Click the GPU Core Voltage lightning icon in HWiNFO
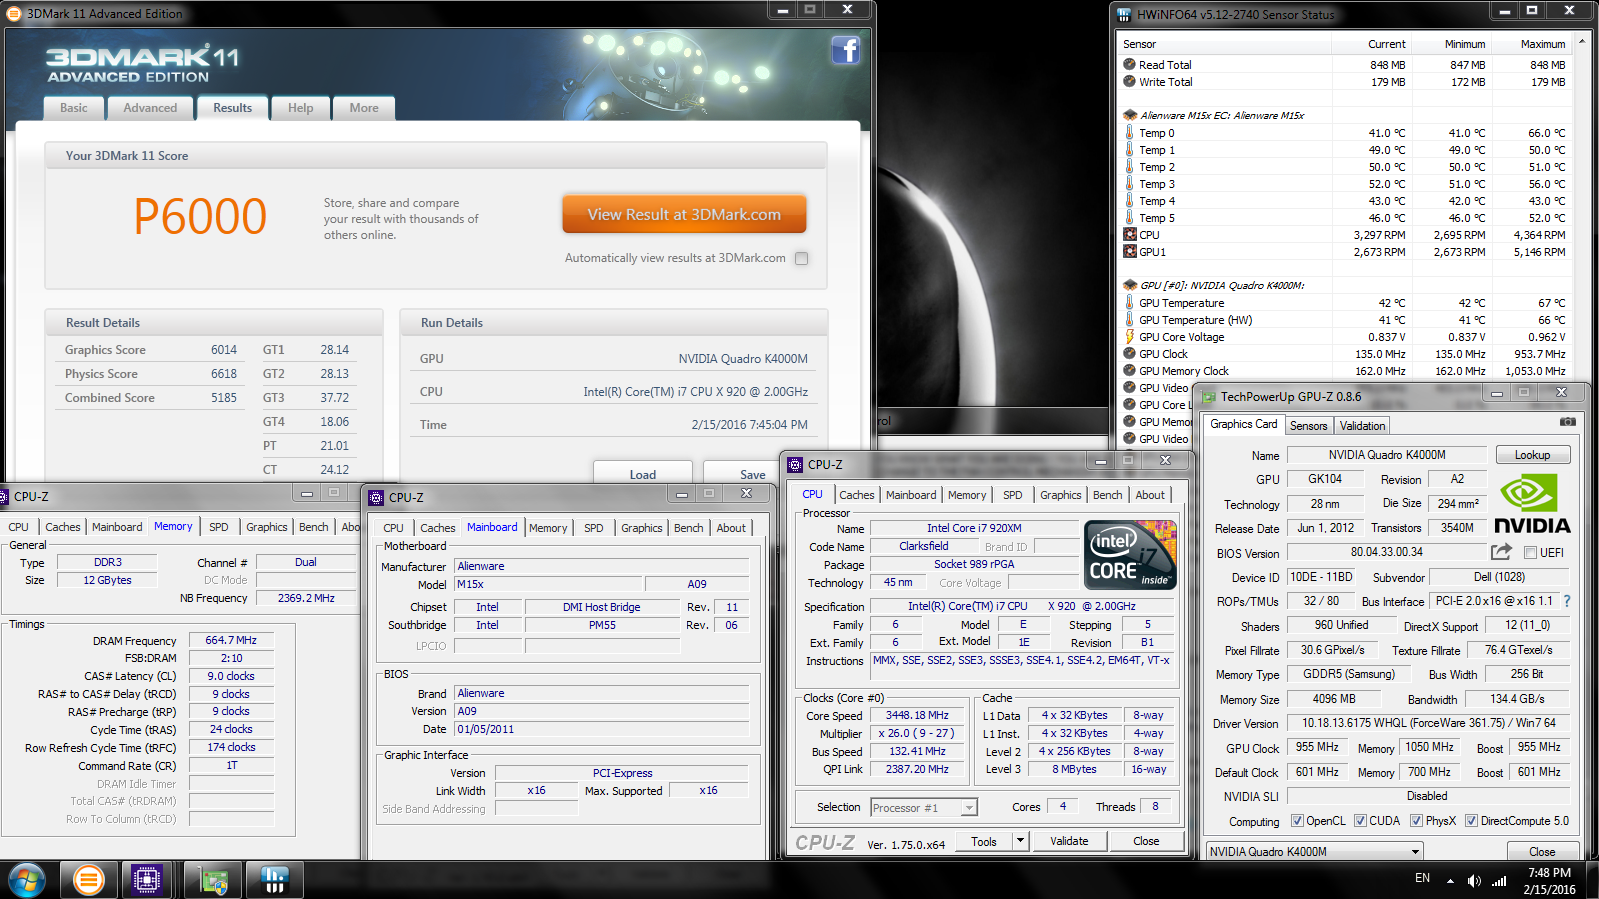This screenshot has width=1599, height=899. pyautogui.click(x=1130, y=337)
